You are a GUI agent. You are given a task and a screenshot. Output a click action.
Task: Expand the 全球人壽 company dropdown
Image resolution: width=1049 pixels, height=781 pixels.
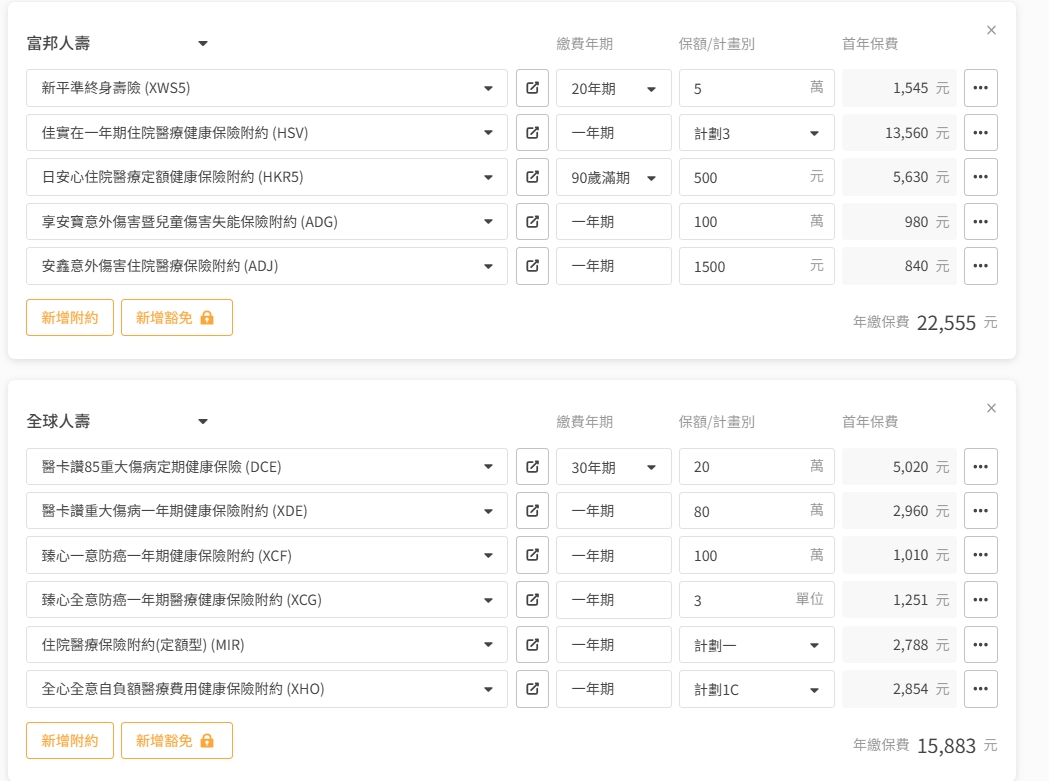(202, 422)
